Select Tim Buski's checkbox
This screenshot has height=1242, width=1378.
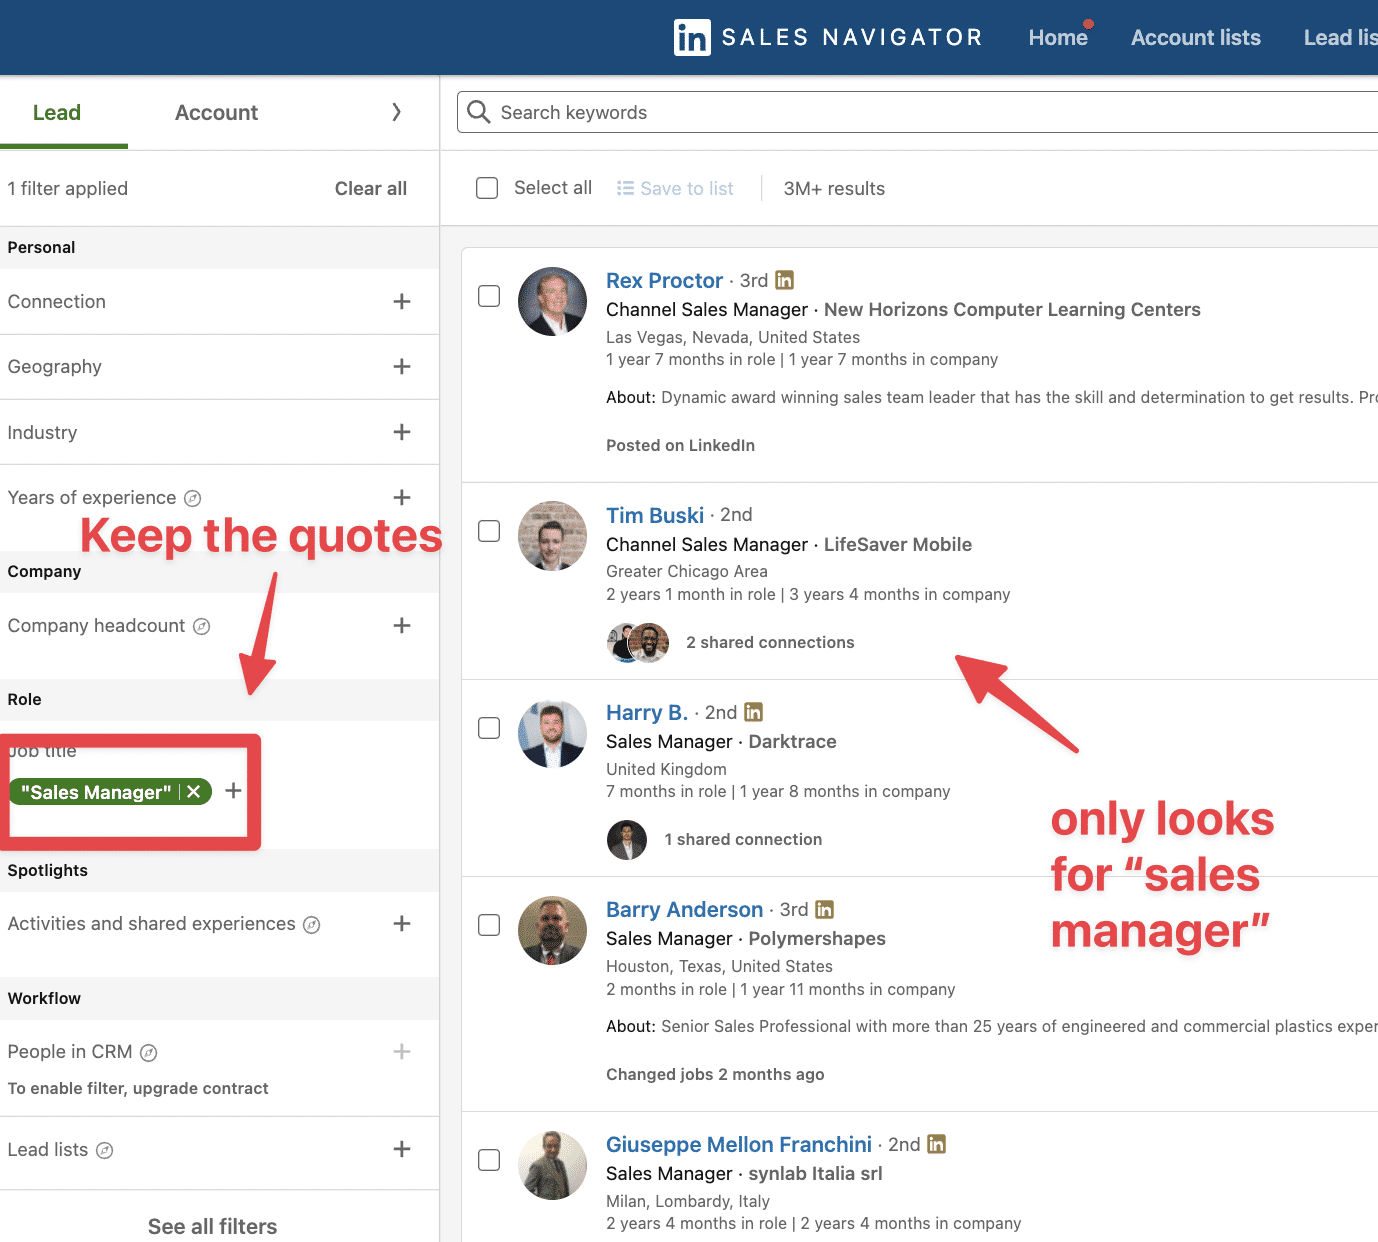point(489,531)
